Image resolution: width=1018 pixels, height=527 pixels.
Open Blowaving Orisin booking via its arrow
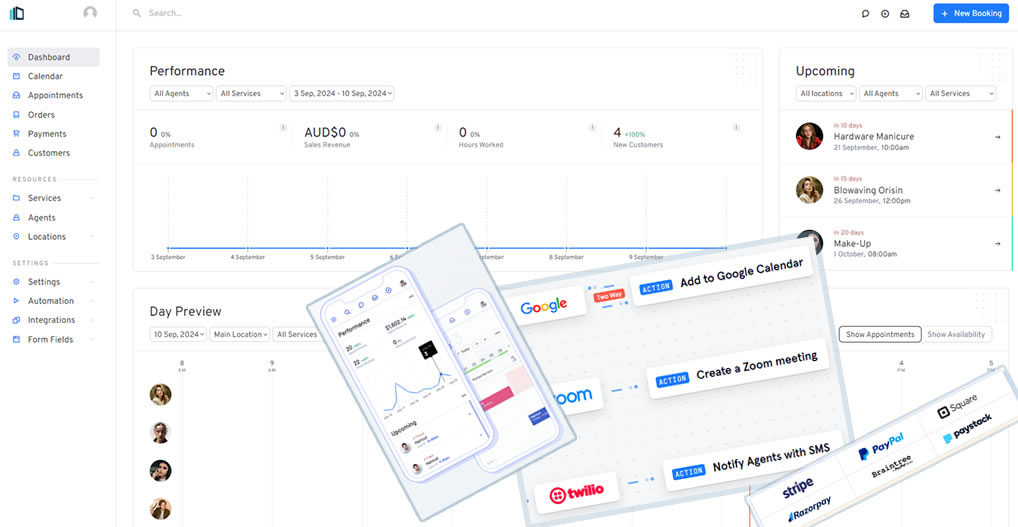coord(997,190)
